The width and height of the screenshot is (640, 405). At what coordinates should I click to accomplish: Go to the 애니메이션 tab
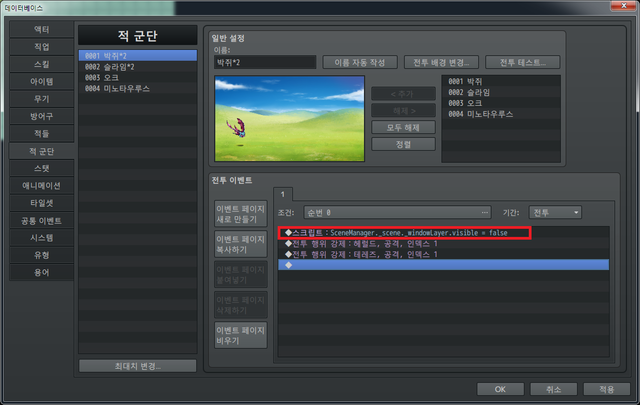tap(42, 186)
